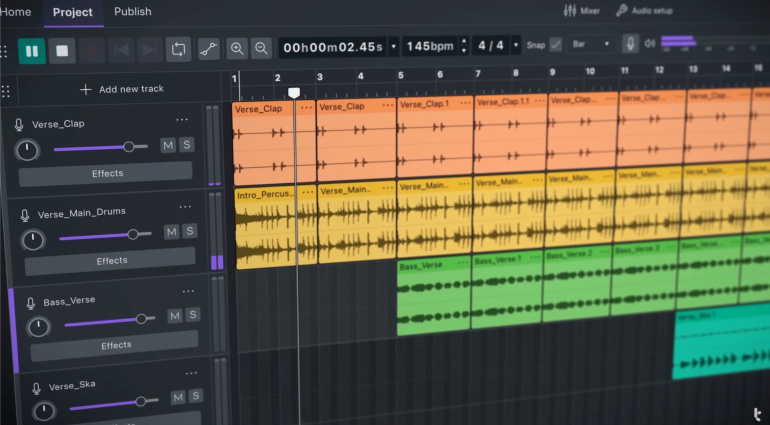Enable the Snap checkbox
The width and height of the screenshot is (770, 425).
pyautogui.click(x=556, y=45)
